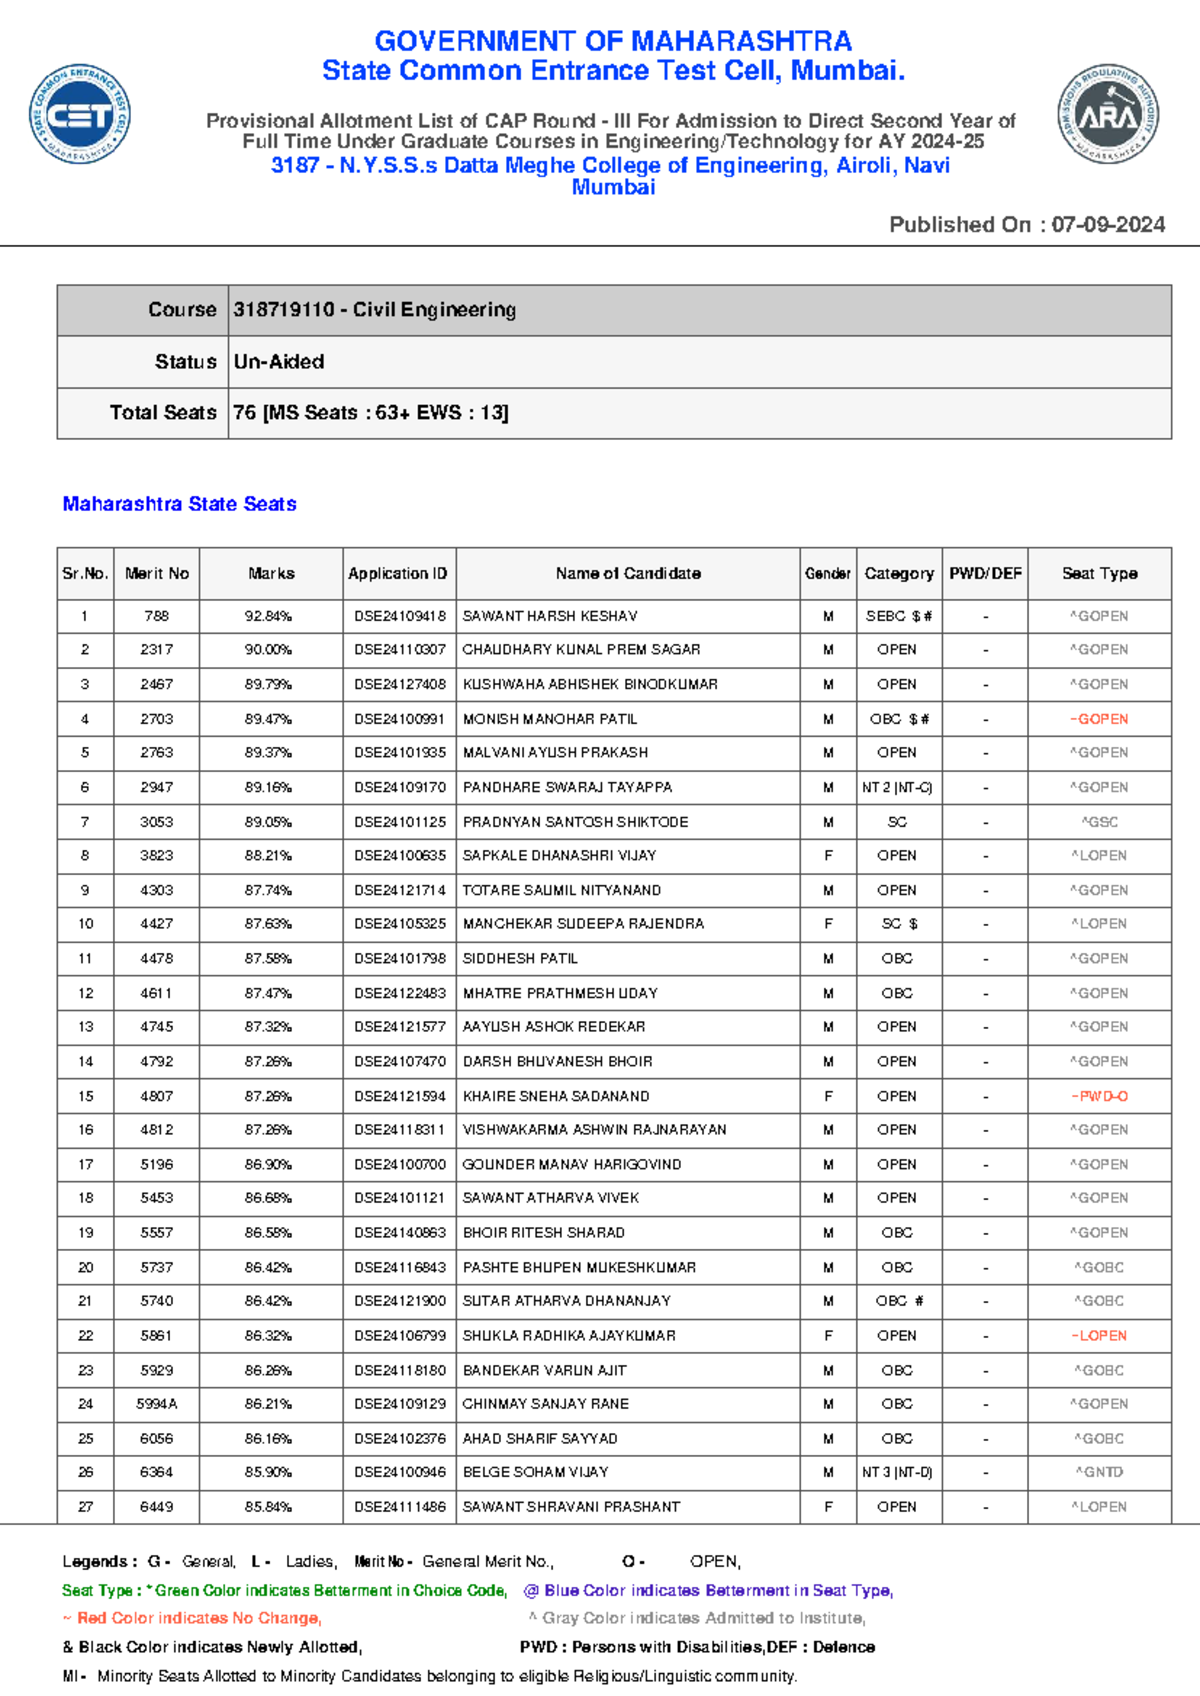Select the title GOVERNMENT OF MAHARASHTRA
Image resolution: width=1200 pixels, height=1696 pixels.
click(613, 41)
